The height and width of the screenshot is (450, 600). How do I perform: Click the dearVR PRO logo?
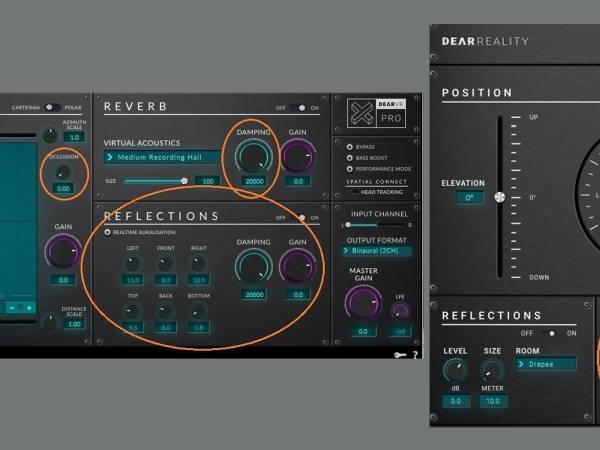pos(377,113)
